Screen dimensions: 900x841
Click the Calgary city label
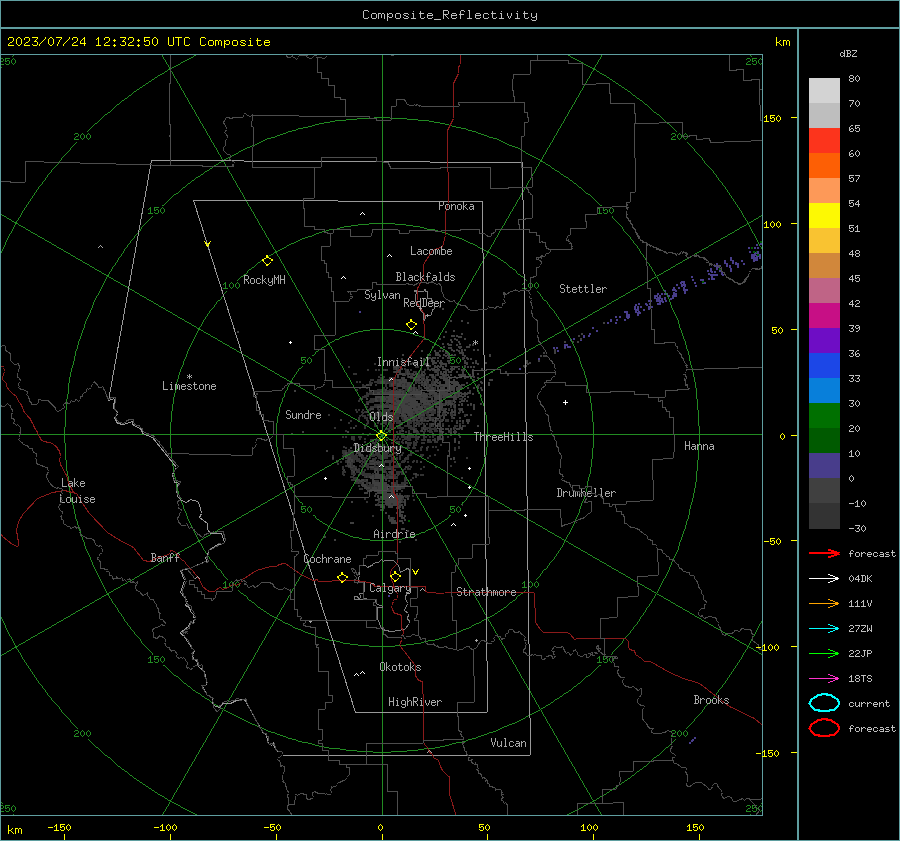tap(390, 588)
